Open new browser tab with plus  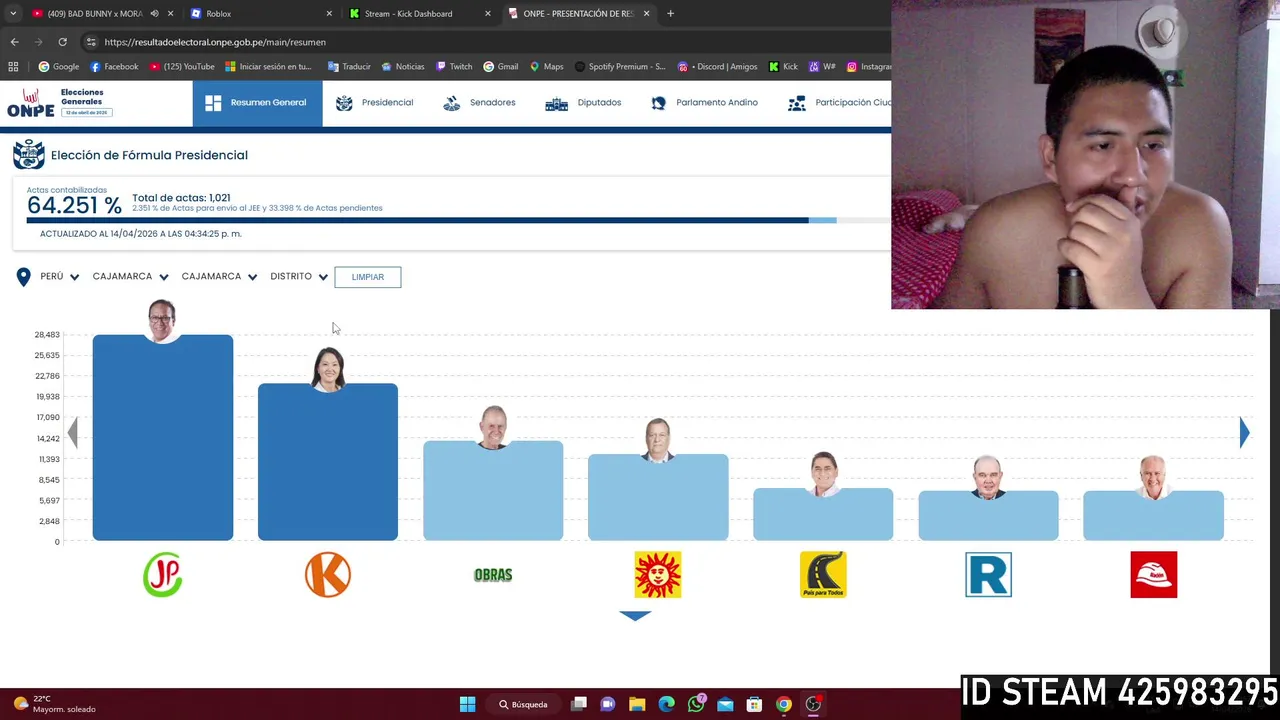tap(670, 14)
